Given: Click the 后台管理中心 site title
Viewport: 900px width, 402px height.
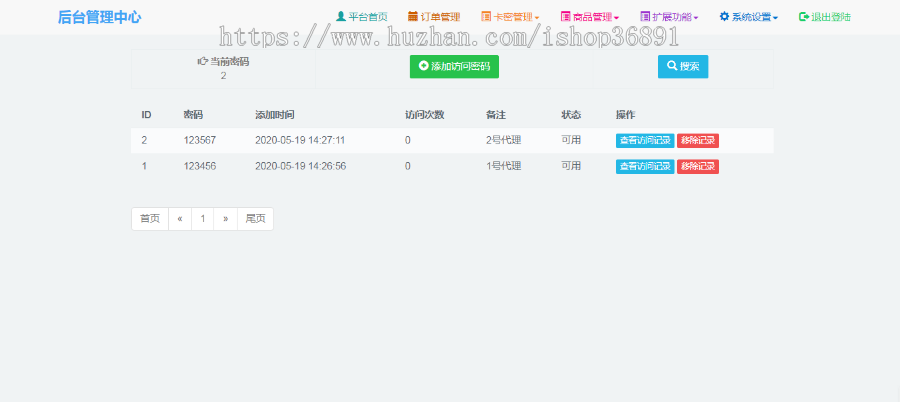Looking at the screenshot, I should (99, 17).
